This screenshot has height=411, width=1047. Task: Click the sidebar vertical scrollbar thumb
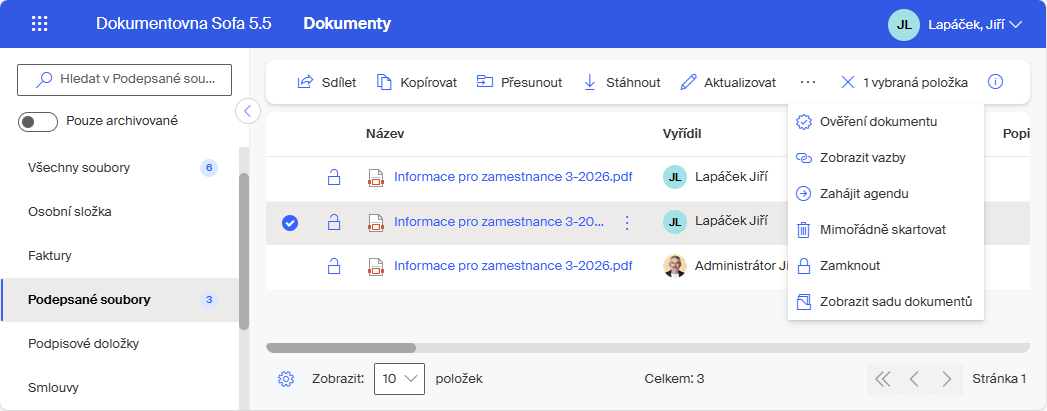coord(244,251)
